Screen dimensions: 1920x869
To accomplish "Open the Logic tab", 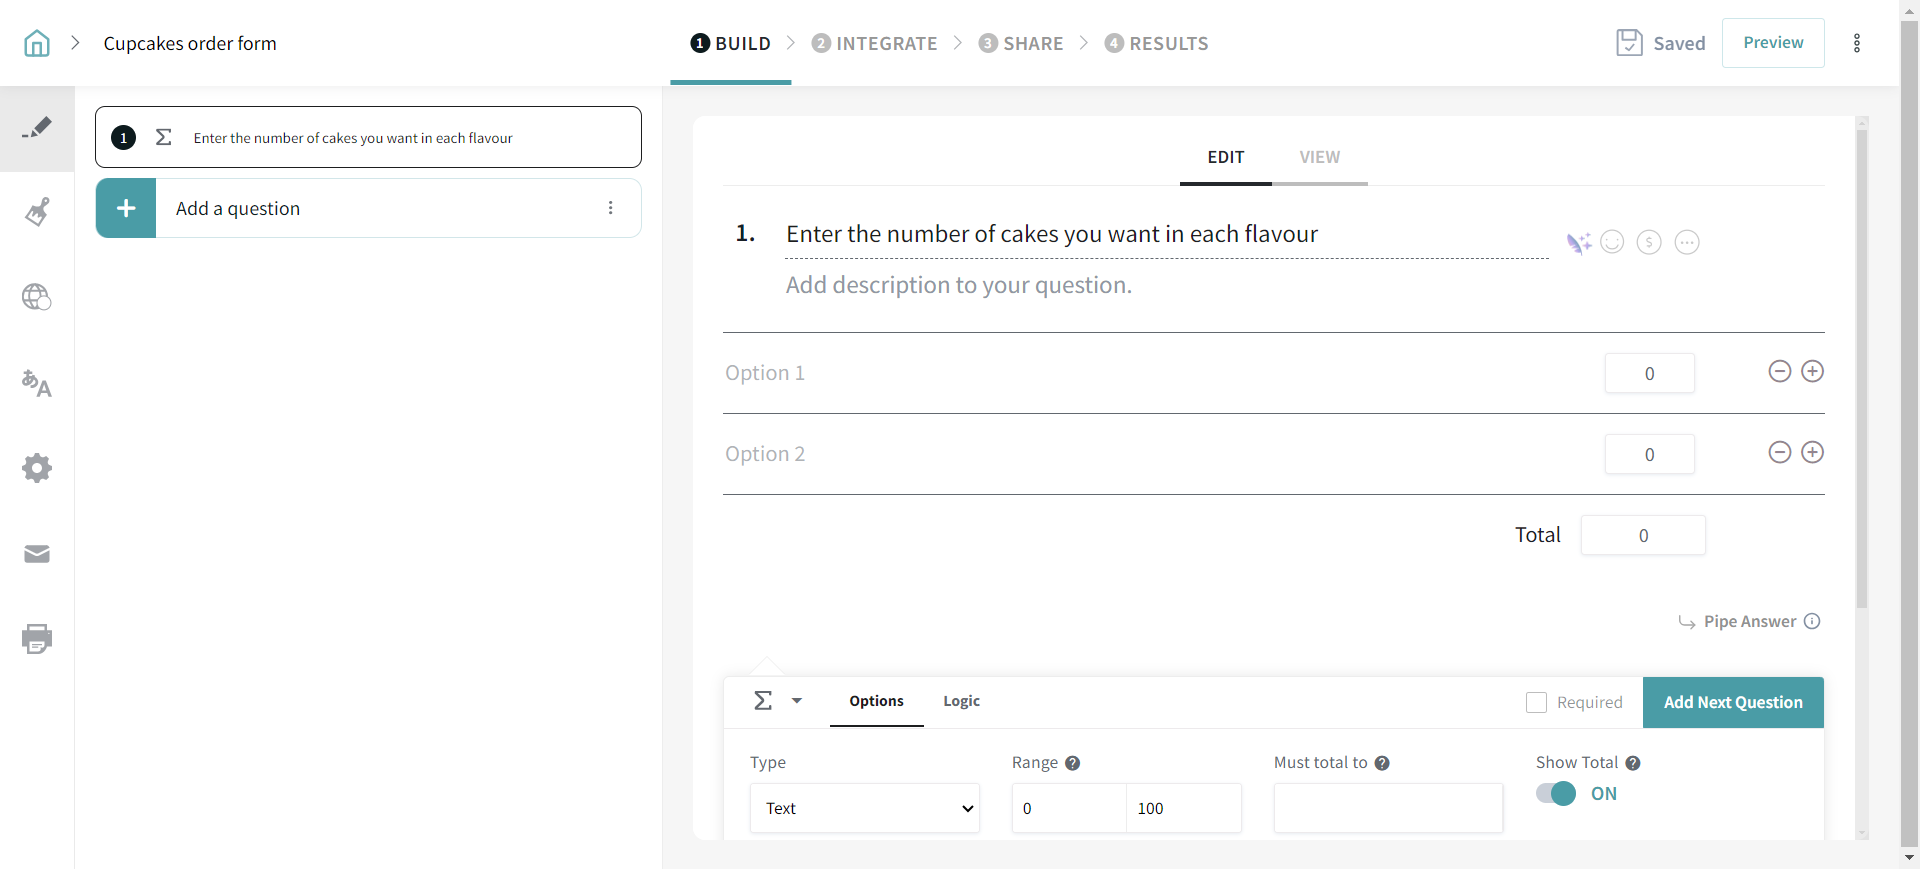I will [x=961, y=701].
